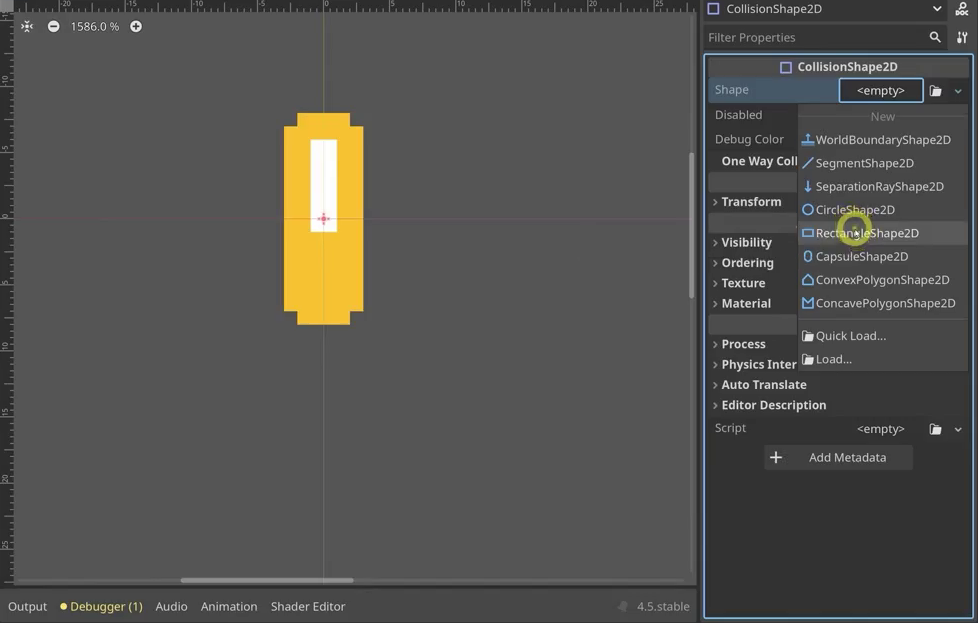
Task: Click the Script <empty> value
Action: 881,429
